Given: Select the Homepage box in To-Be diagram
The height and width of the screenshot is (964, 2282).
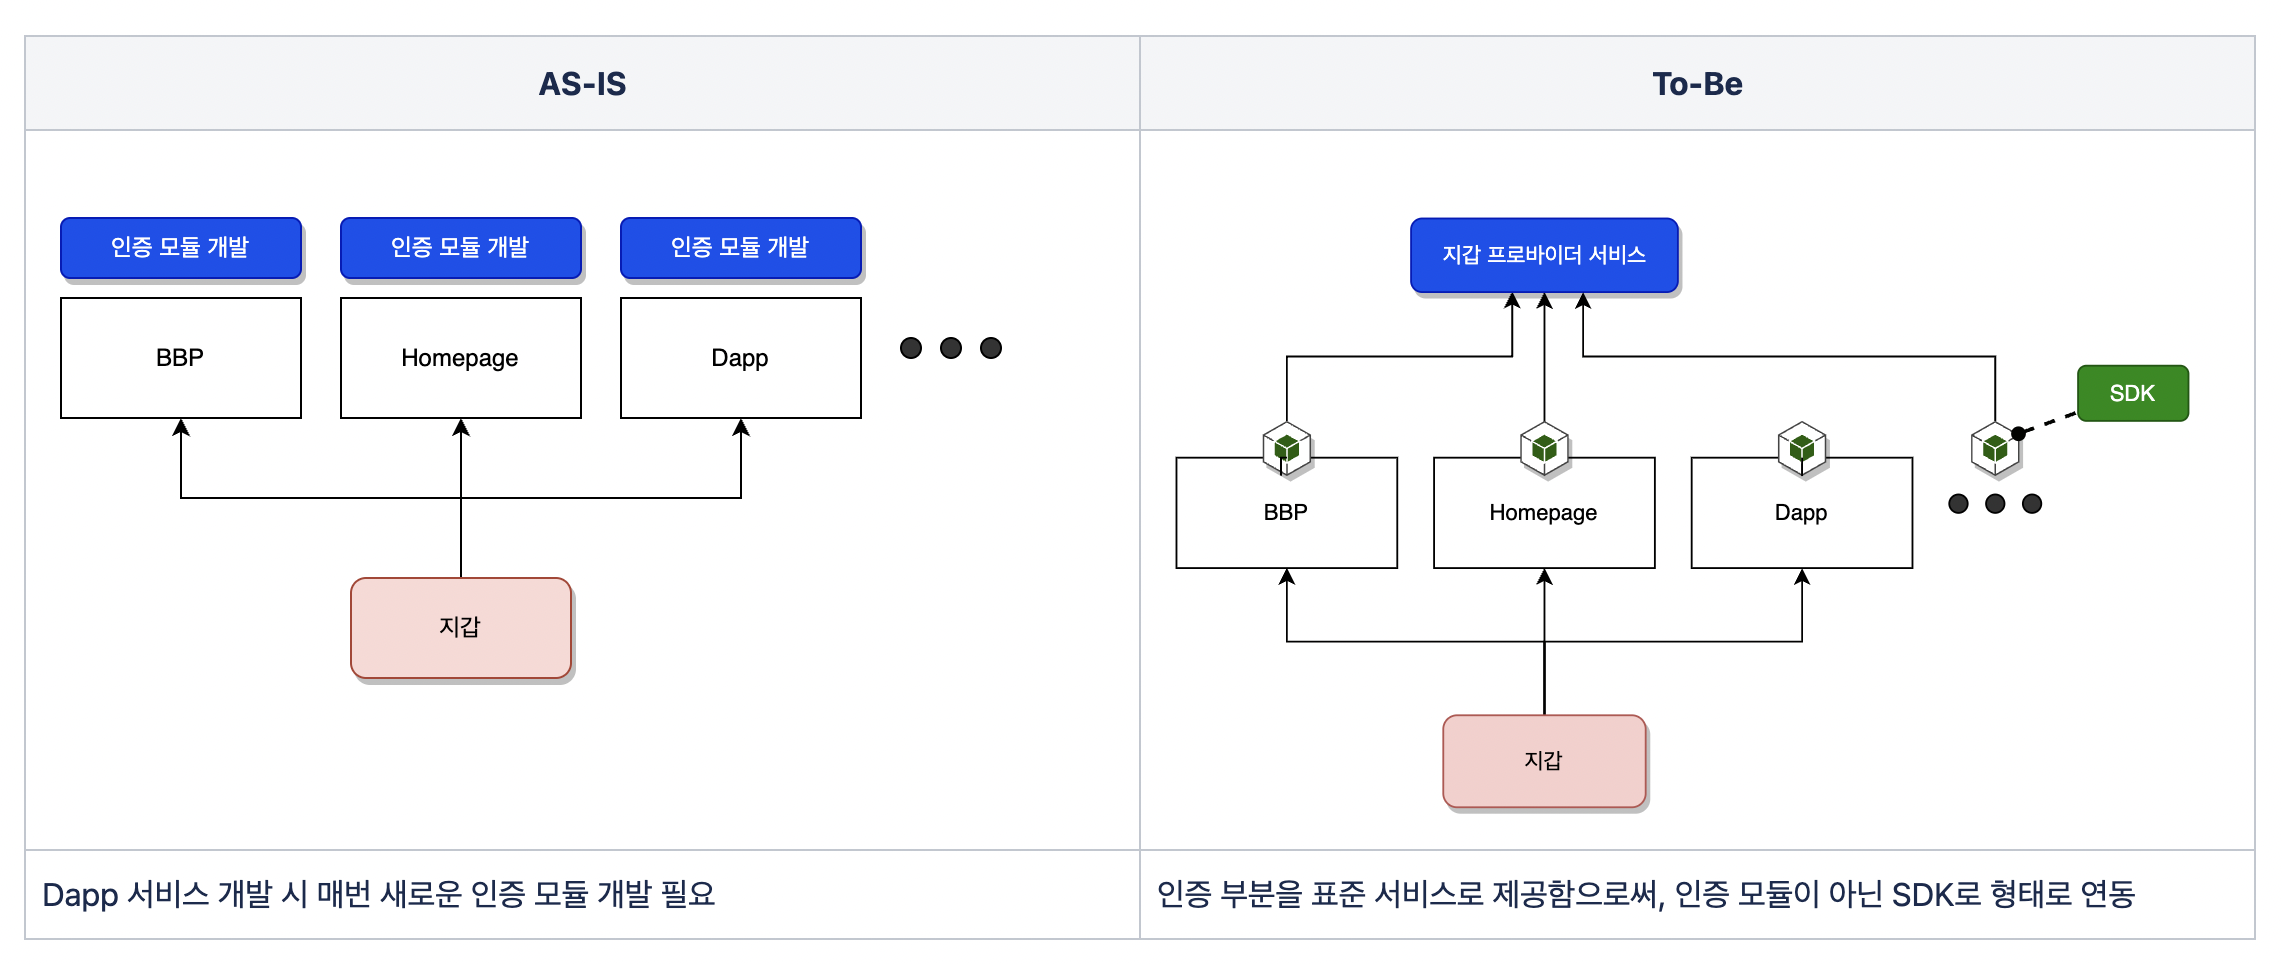Looking at the screenshot, I should (1544, 513).
